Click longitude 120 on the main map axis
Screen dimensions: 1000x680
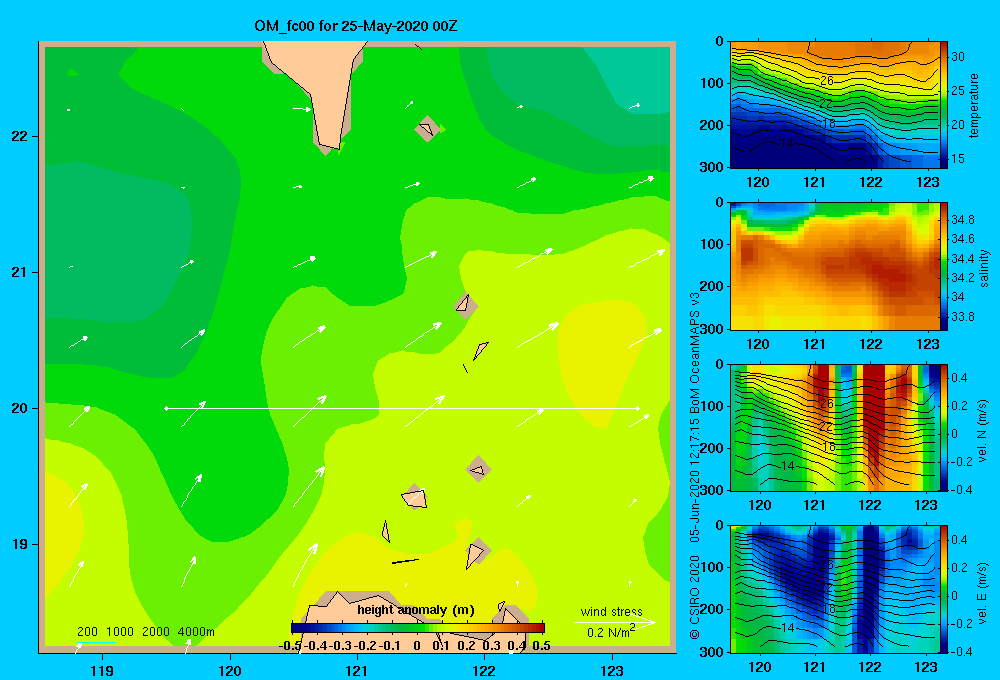[x=230, y=670]
